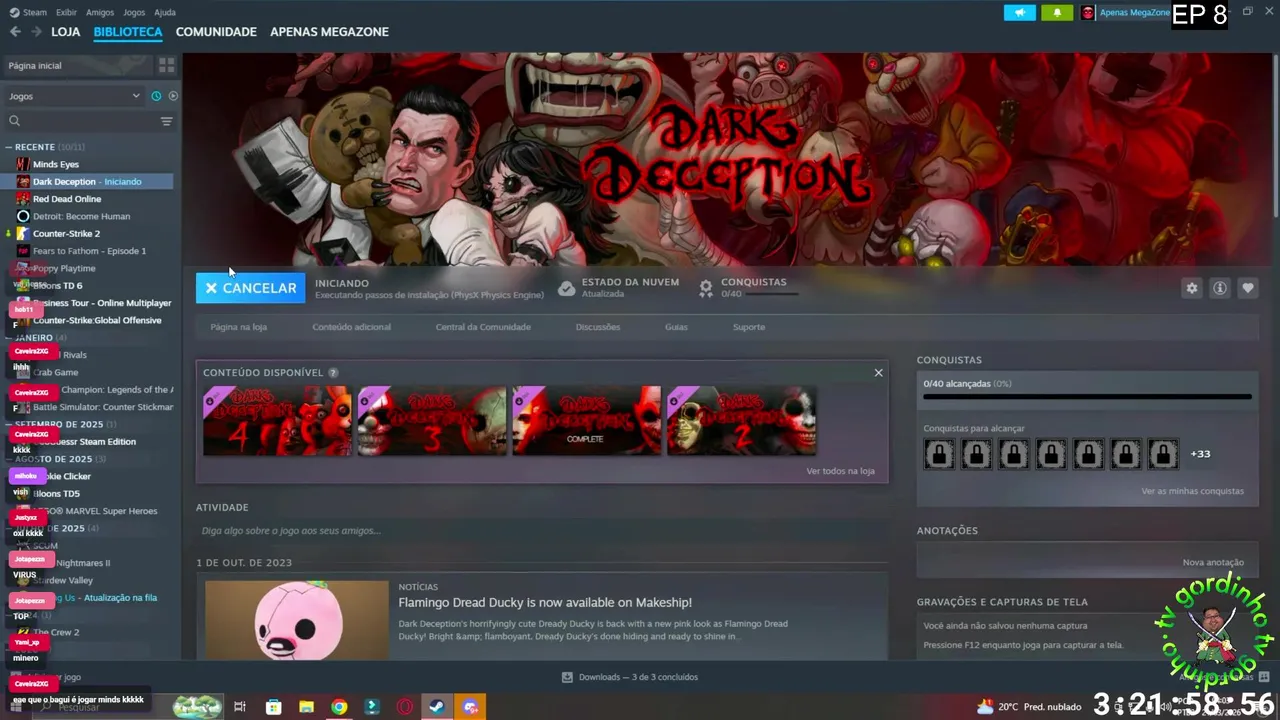
Task: Open the Steam menu
Action: (29, 12)
